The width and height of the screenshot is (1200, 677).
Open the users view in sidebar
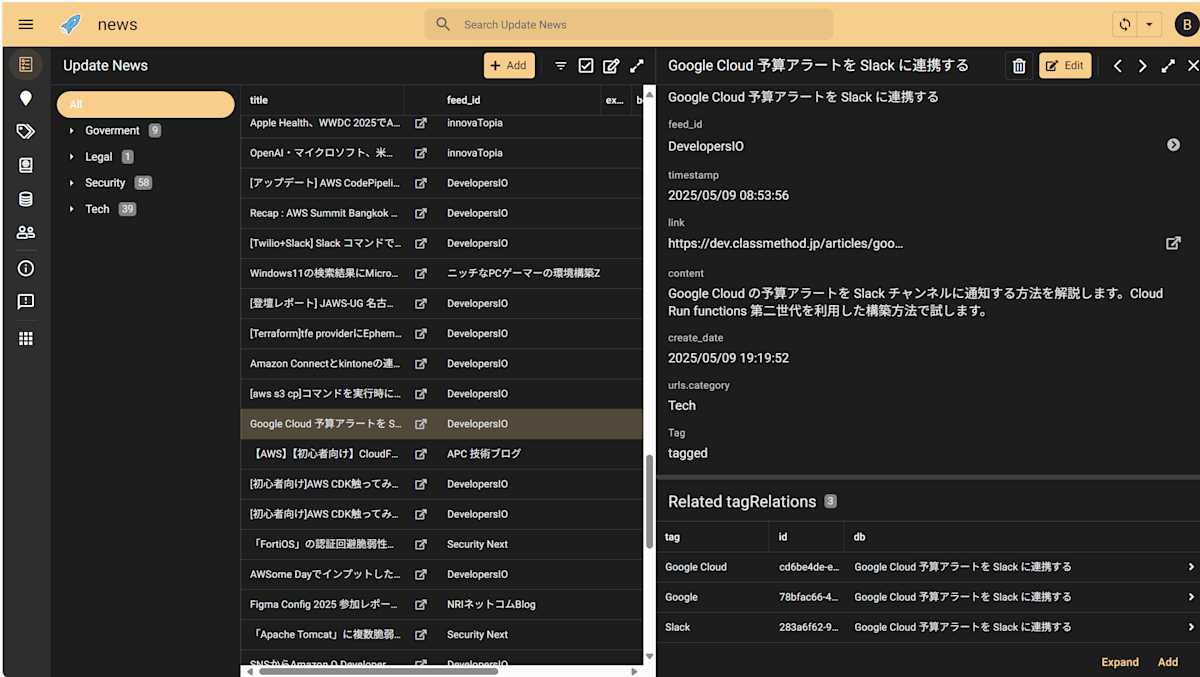tap(26, 232)
